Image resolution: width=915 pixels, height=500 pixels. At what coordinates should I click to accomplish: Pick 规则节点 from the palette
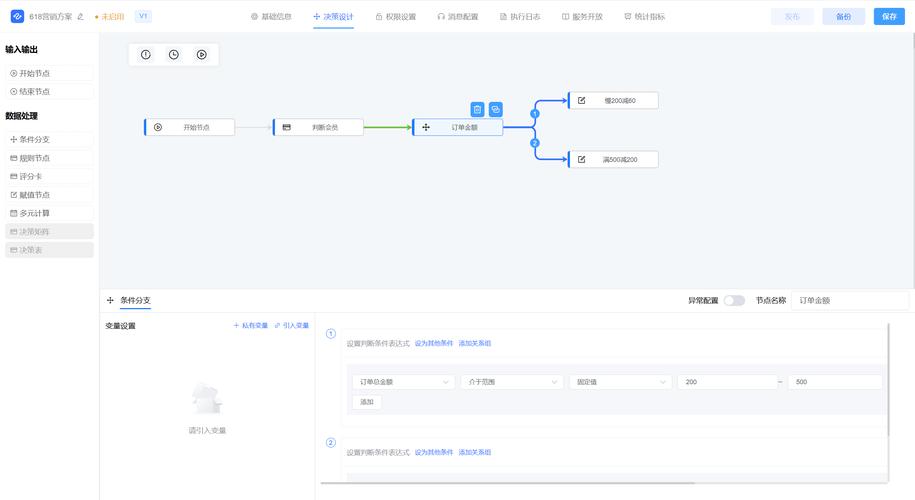point(49,158)
